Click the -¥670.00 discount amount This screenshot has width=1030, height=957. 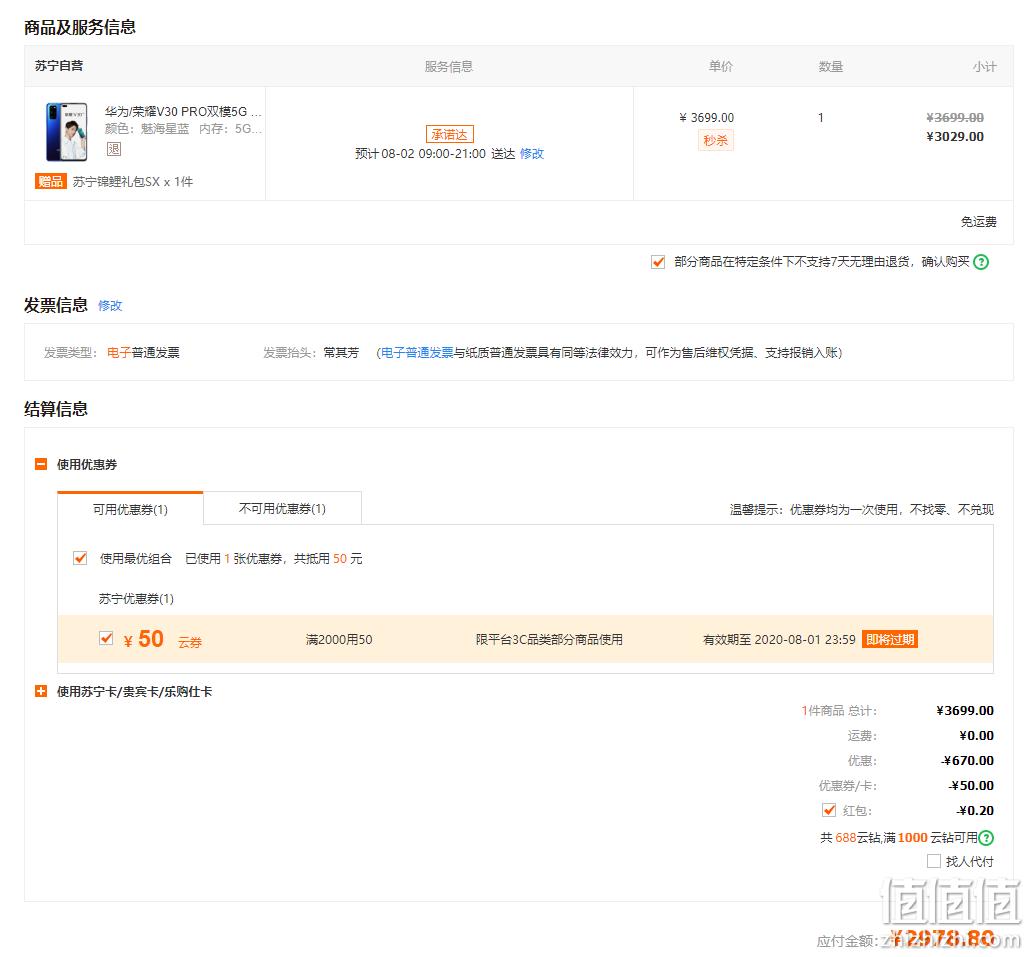click(x=967, y=760)
